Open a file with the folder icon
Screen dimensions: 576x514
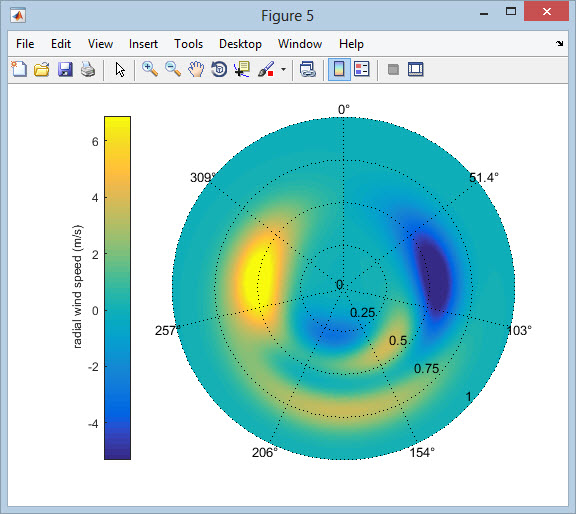[x=42, y=69]
